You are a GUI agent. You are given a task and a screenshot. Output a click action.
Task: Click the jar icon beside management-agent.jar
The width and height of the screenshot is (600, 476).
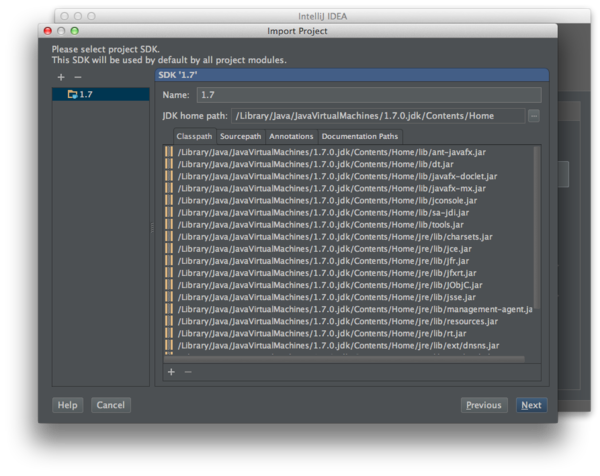pyautogui.click(x=169, y=309)
